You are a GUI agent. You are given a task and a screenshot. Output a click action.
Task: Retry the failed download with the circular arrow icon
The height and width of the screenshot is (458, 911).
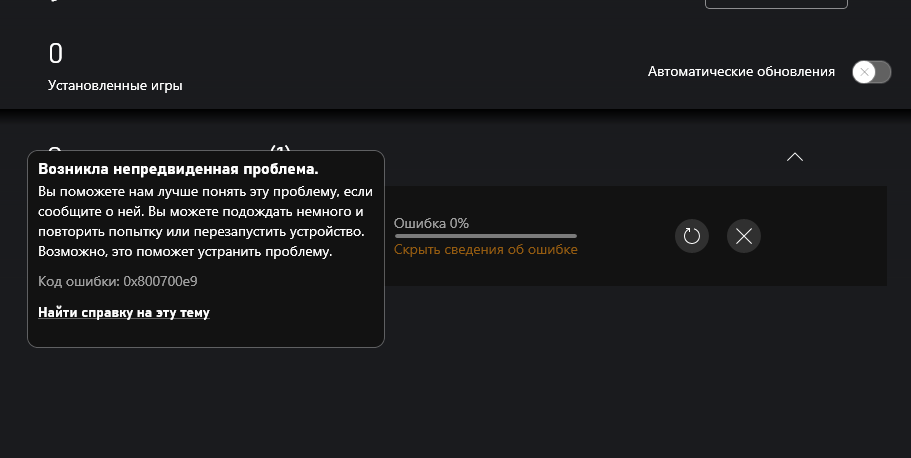[691, 236]
